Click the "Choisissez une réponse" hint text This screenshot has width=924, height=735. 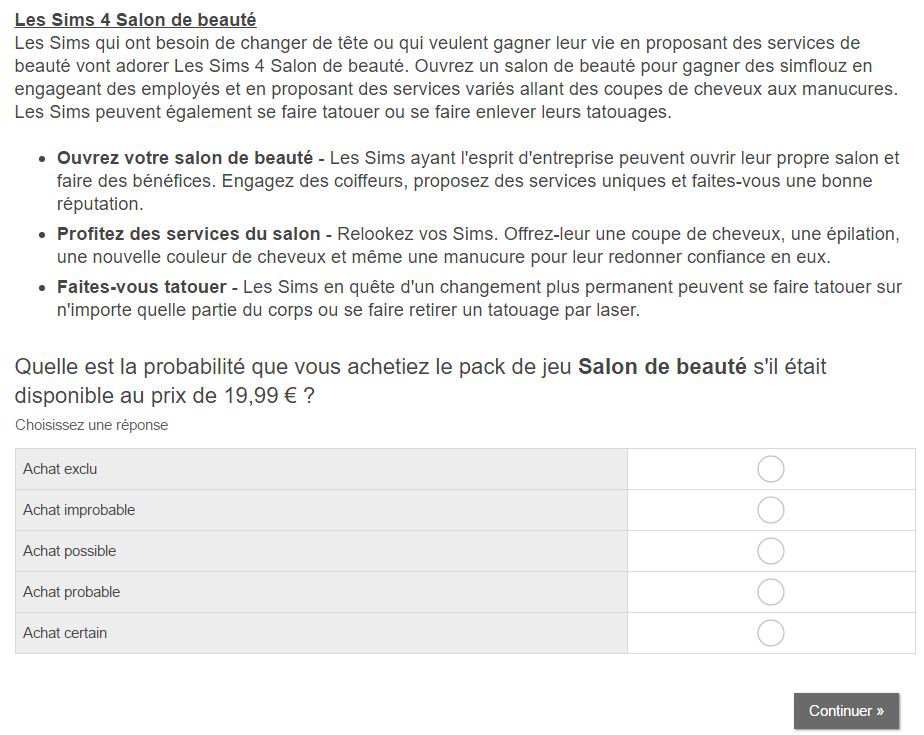91,425
